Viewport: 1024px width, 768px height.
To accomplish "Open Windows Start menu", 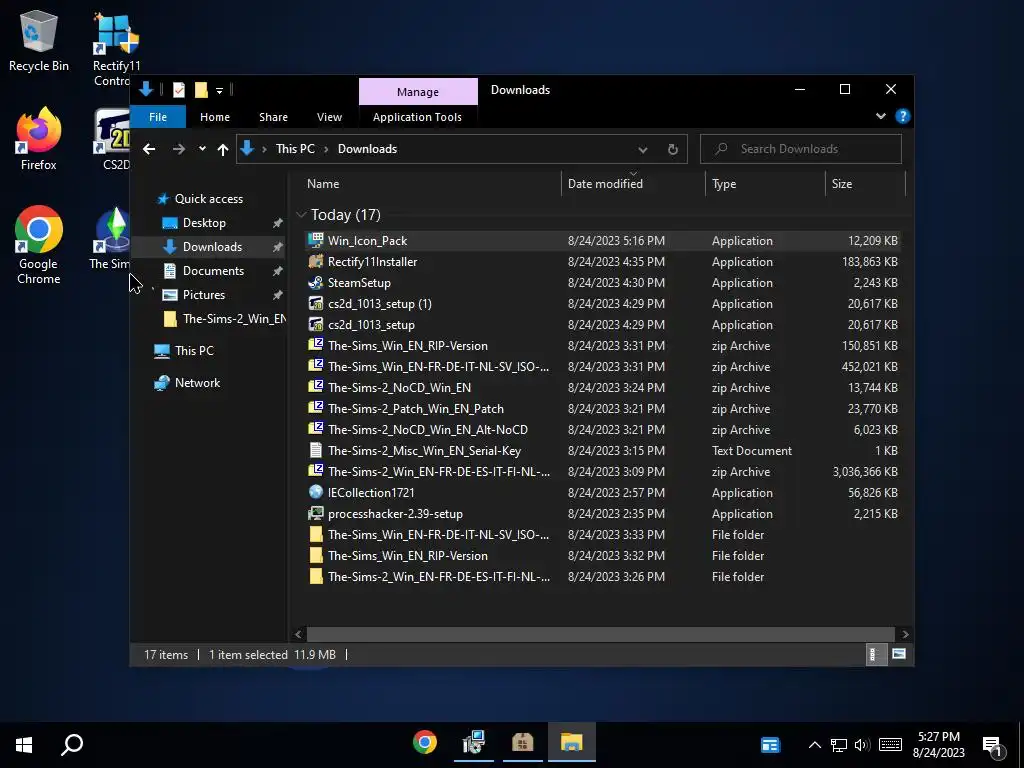I will (24, 744).
